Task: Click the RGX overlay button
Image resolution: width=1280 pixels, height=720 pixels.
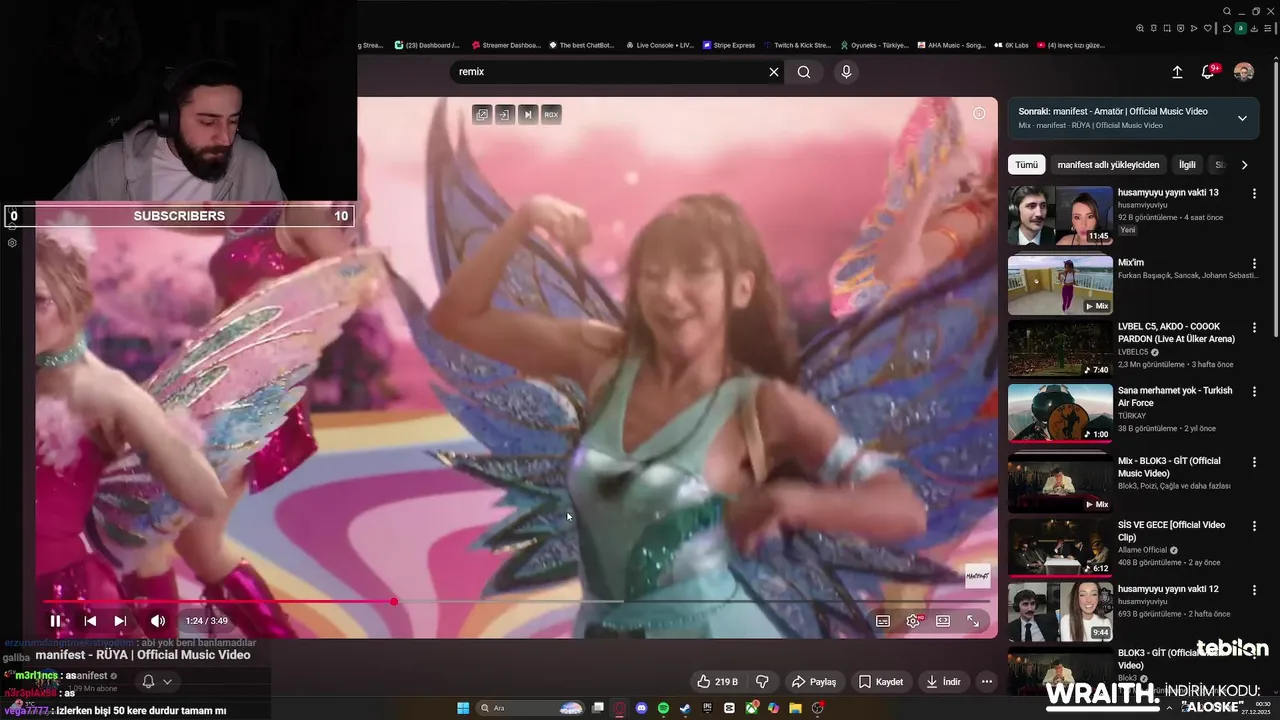Action: (x=551, y=115)
